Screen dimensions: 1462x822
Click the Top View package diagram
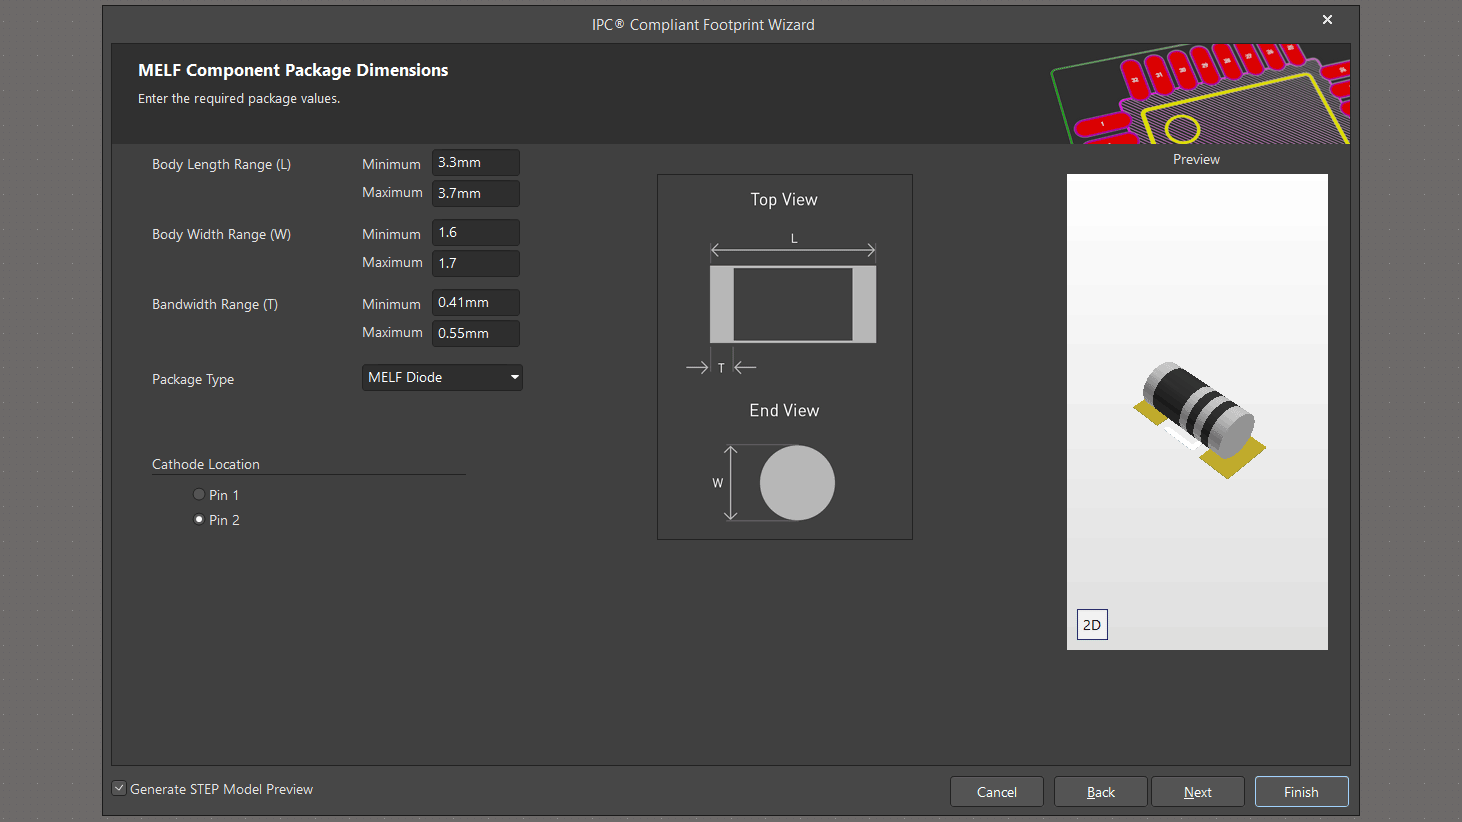point(793,304)
